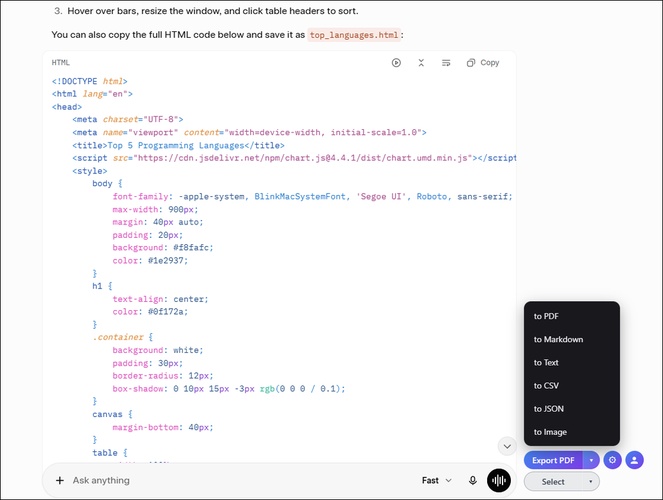Image resolution: width=663 pixels, height=500 pixels.
Task: Click the 'color: #0f172a;' line
Action: click(x=150, y=312)
